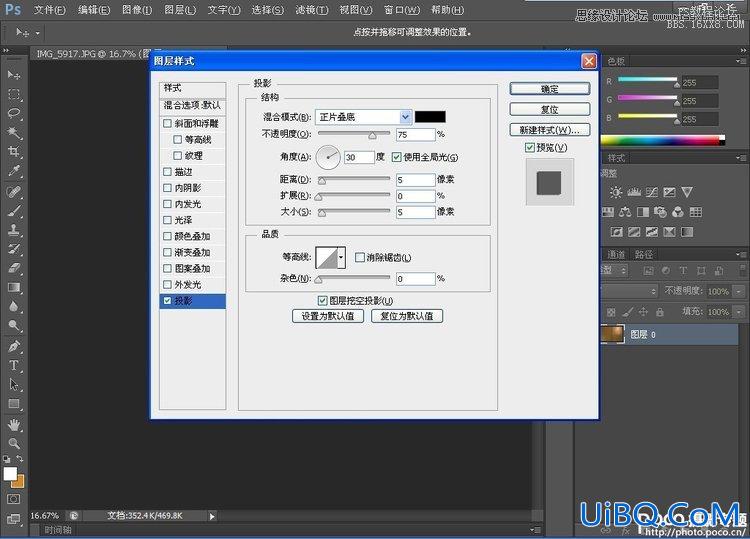
Task: Uncheck the 投影 style checkbox
Action: pos(167,301)
